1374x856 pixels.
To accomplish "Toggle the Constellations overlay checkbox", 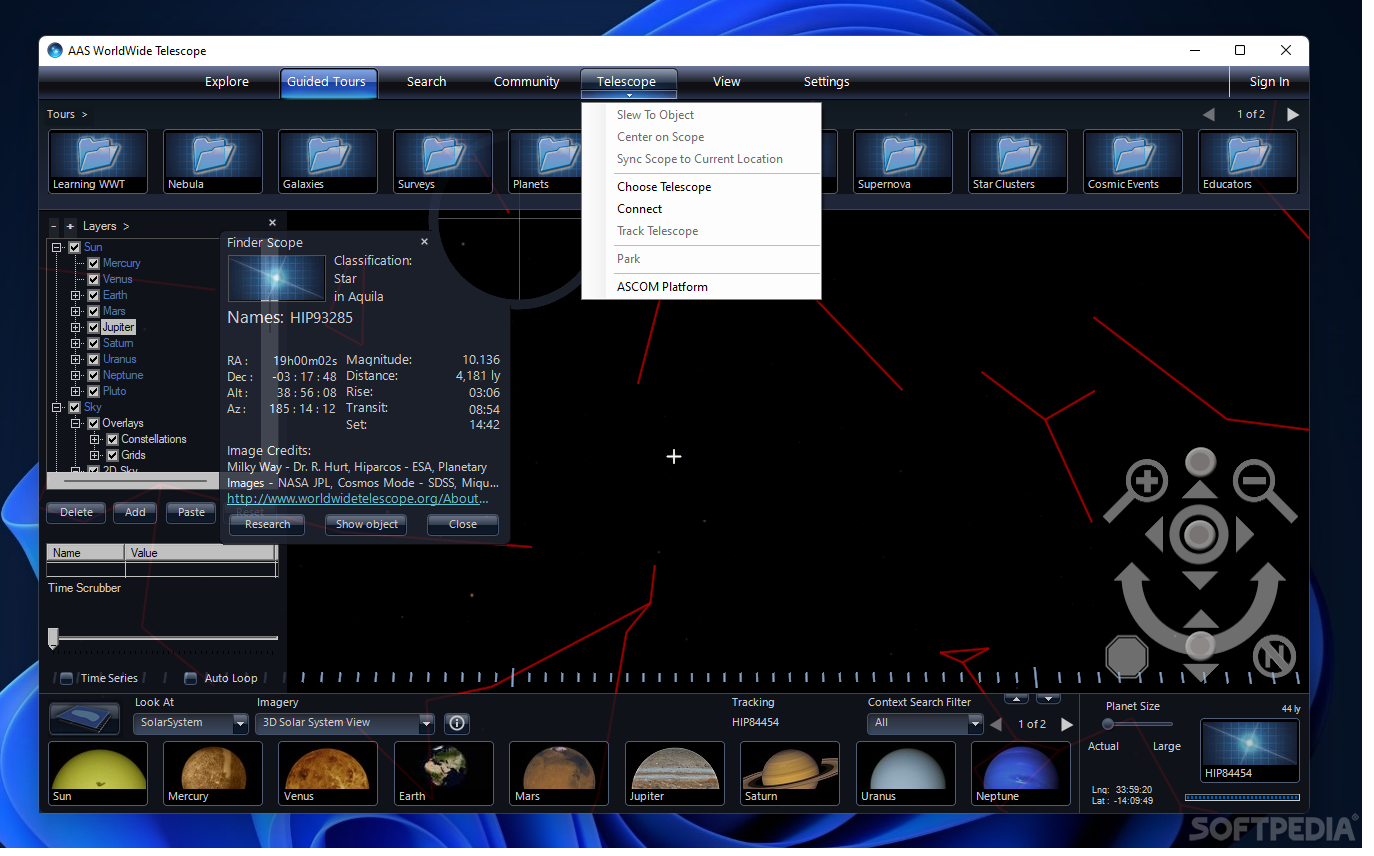I will 112,439.
